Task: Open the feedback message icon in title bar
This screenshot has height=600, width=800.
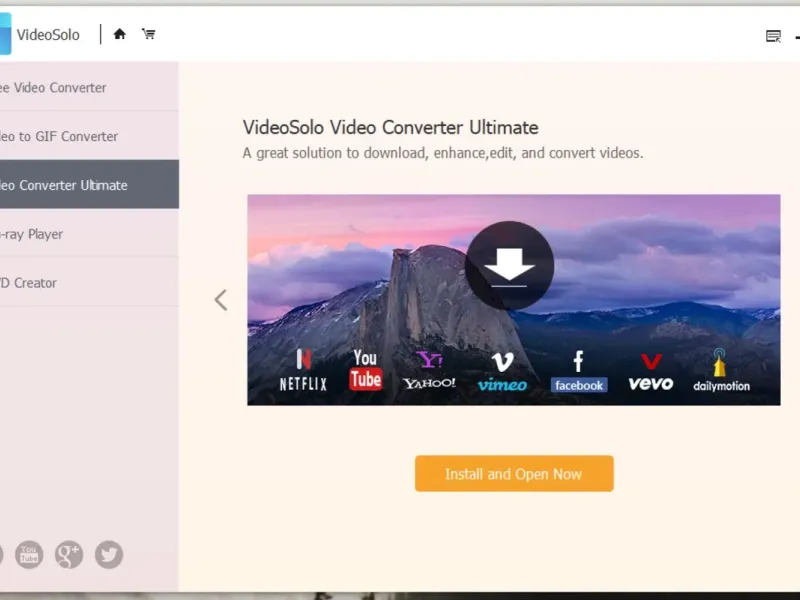Action: tap(773, 36)
